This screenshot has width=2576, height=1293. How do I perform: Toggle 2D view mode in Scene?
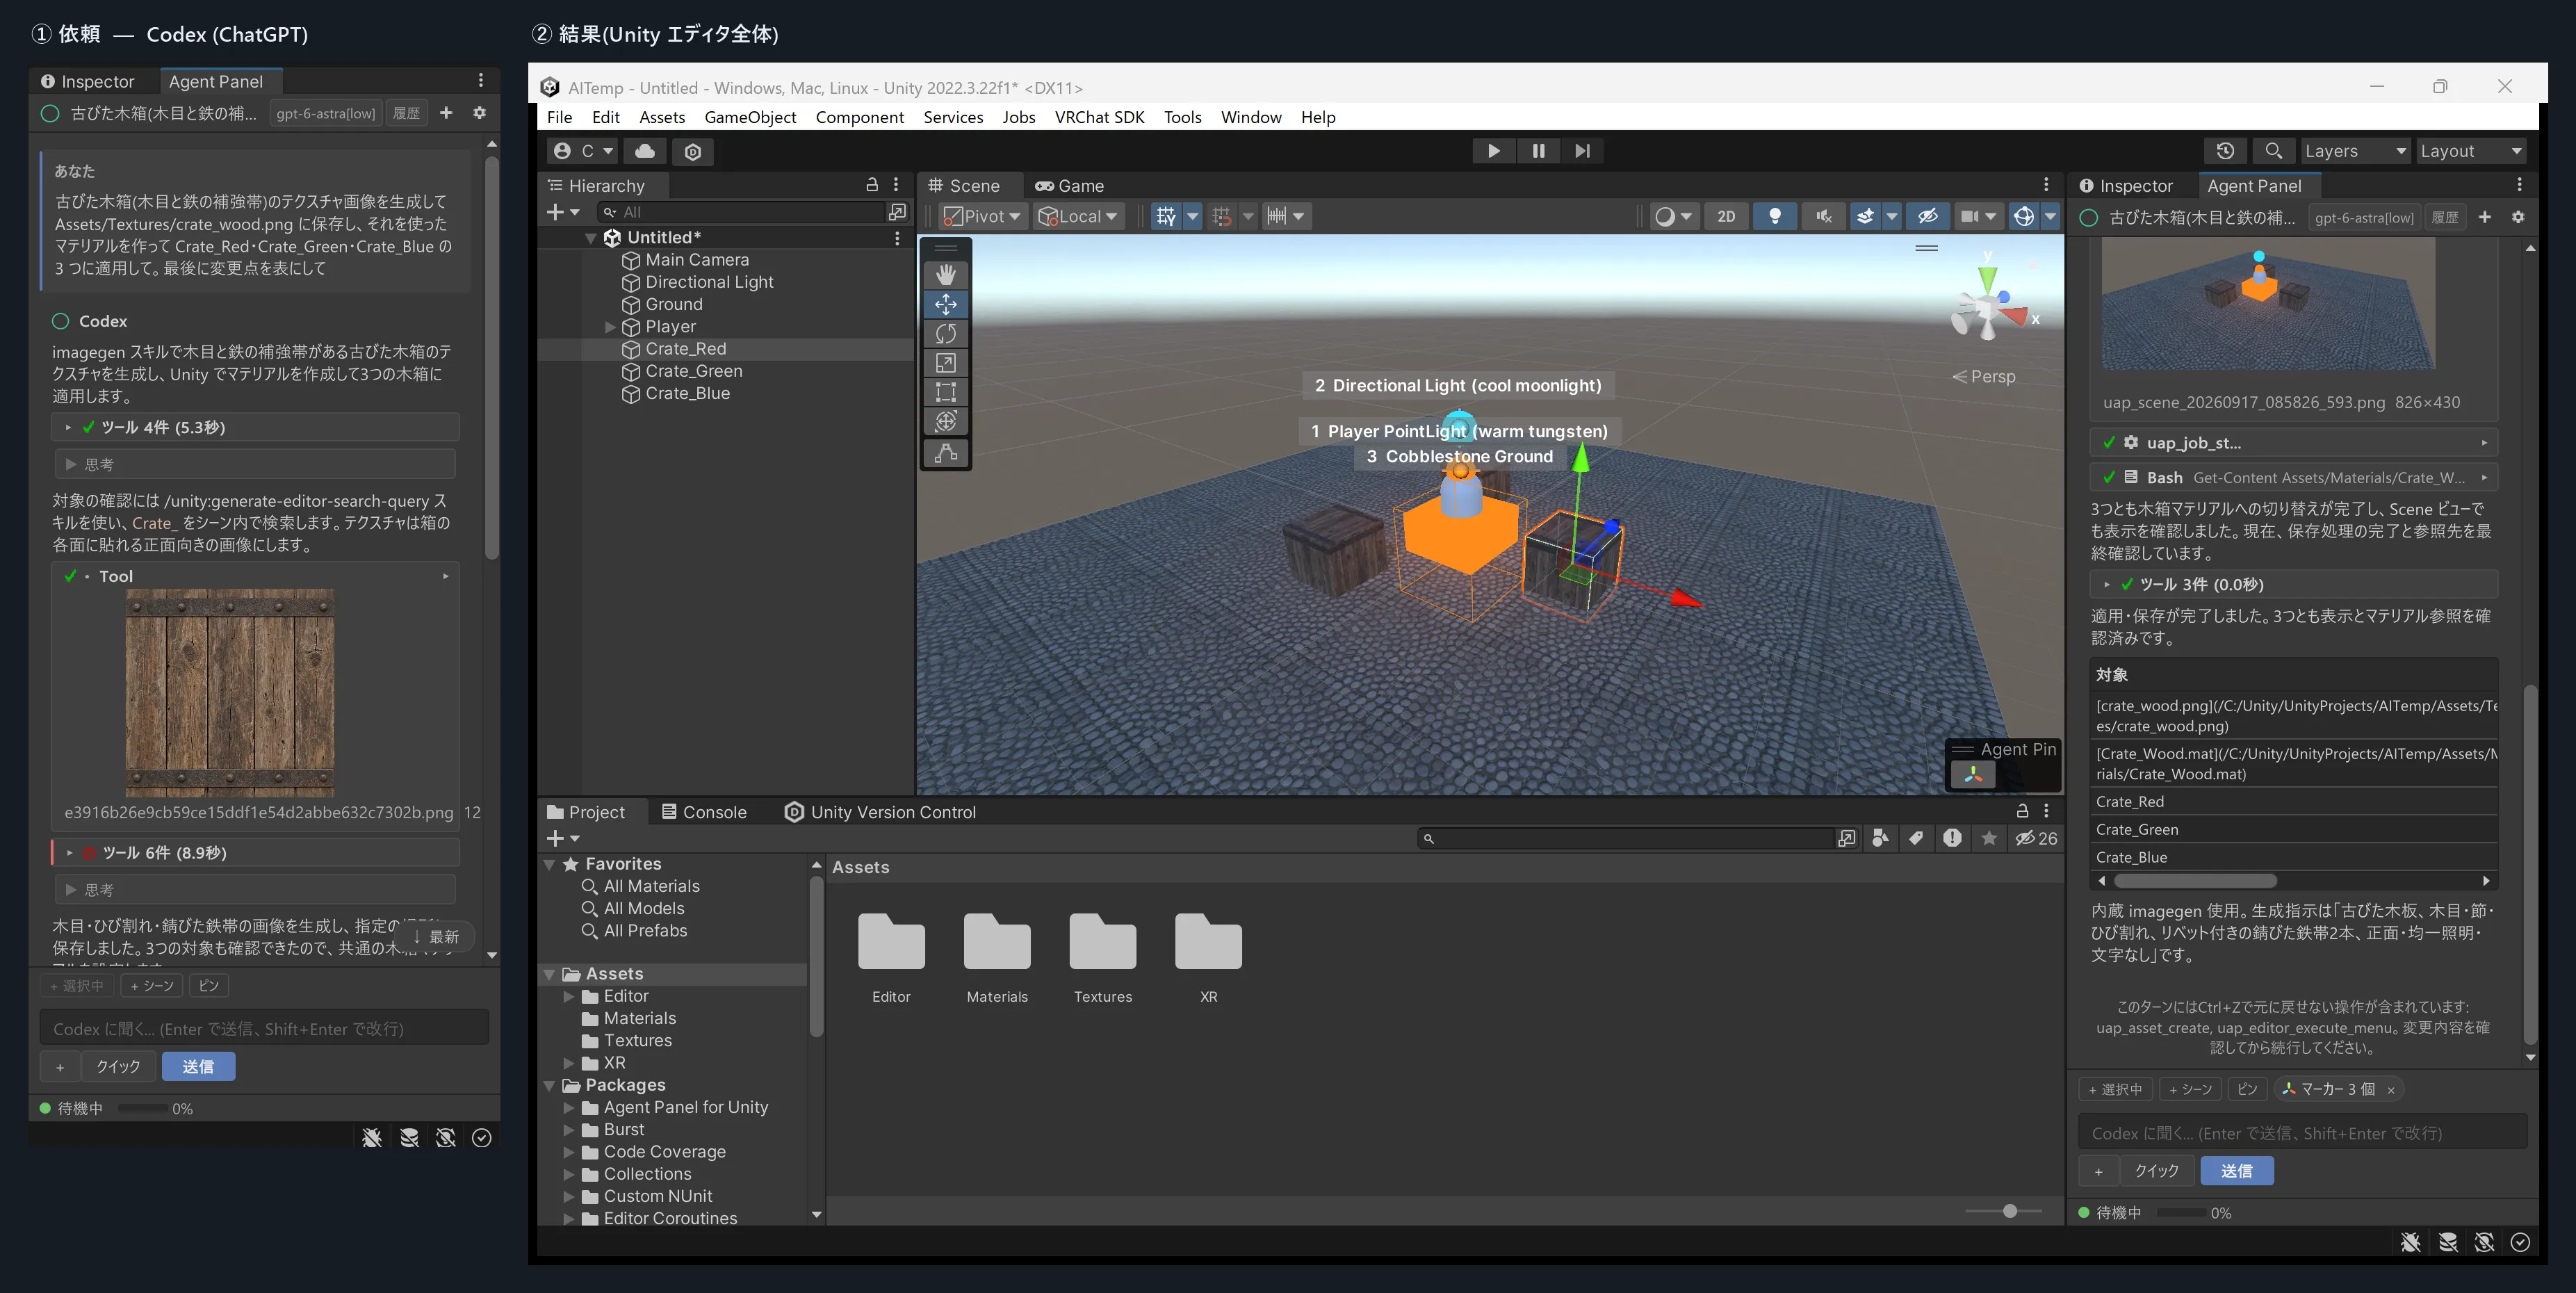pyautogui.click(x=1726, y=216)
